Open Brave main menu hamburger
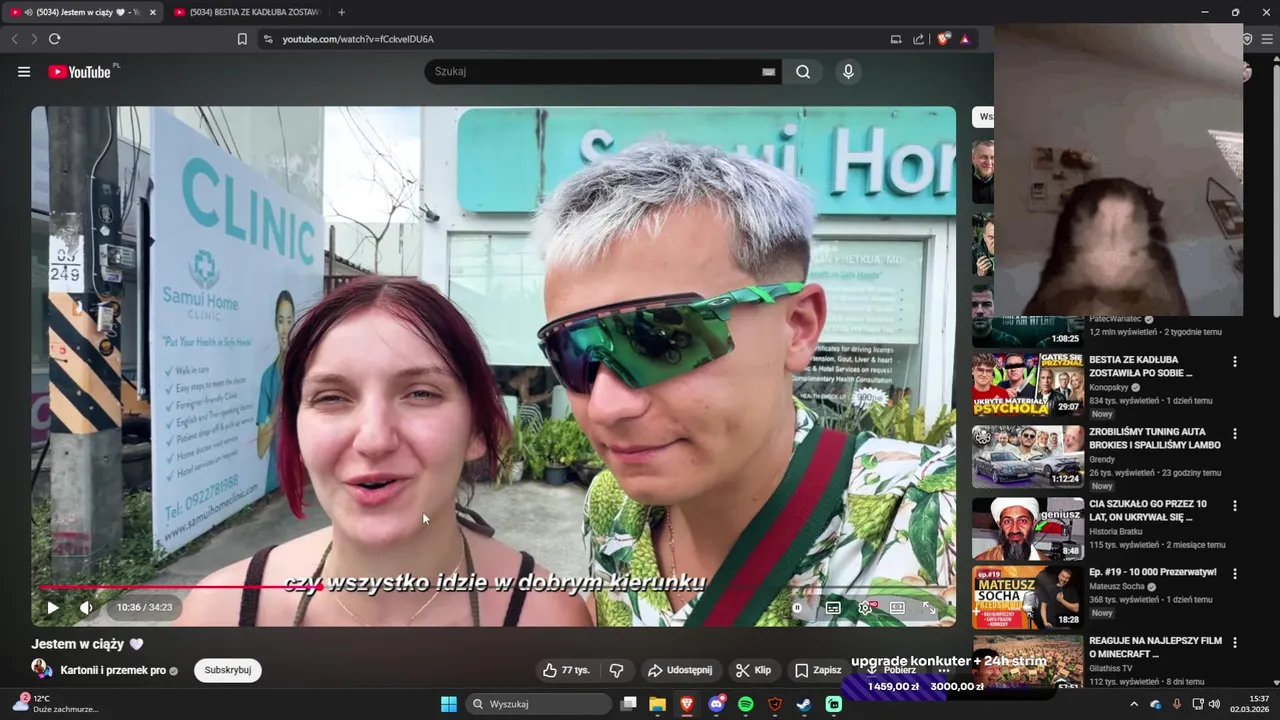Screen dimensions: 1280x720 pos(1267,39)
